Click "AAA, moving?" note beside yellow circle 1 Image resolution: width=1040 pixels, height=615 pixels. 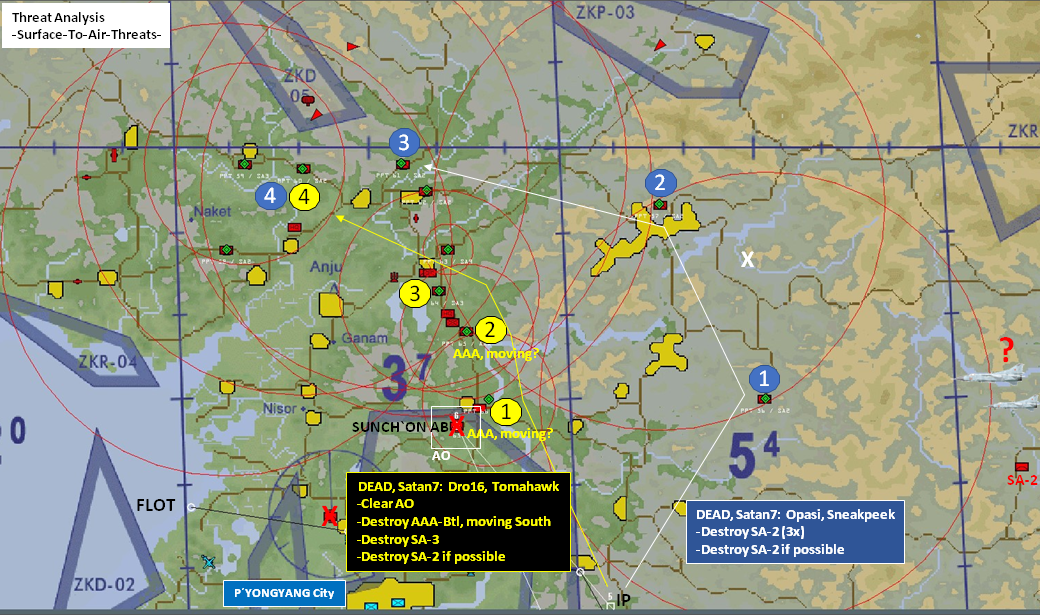[x=509, y=433]
